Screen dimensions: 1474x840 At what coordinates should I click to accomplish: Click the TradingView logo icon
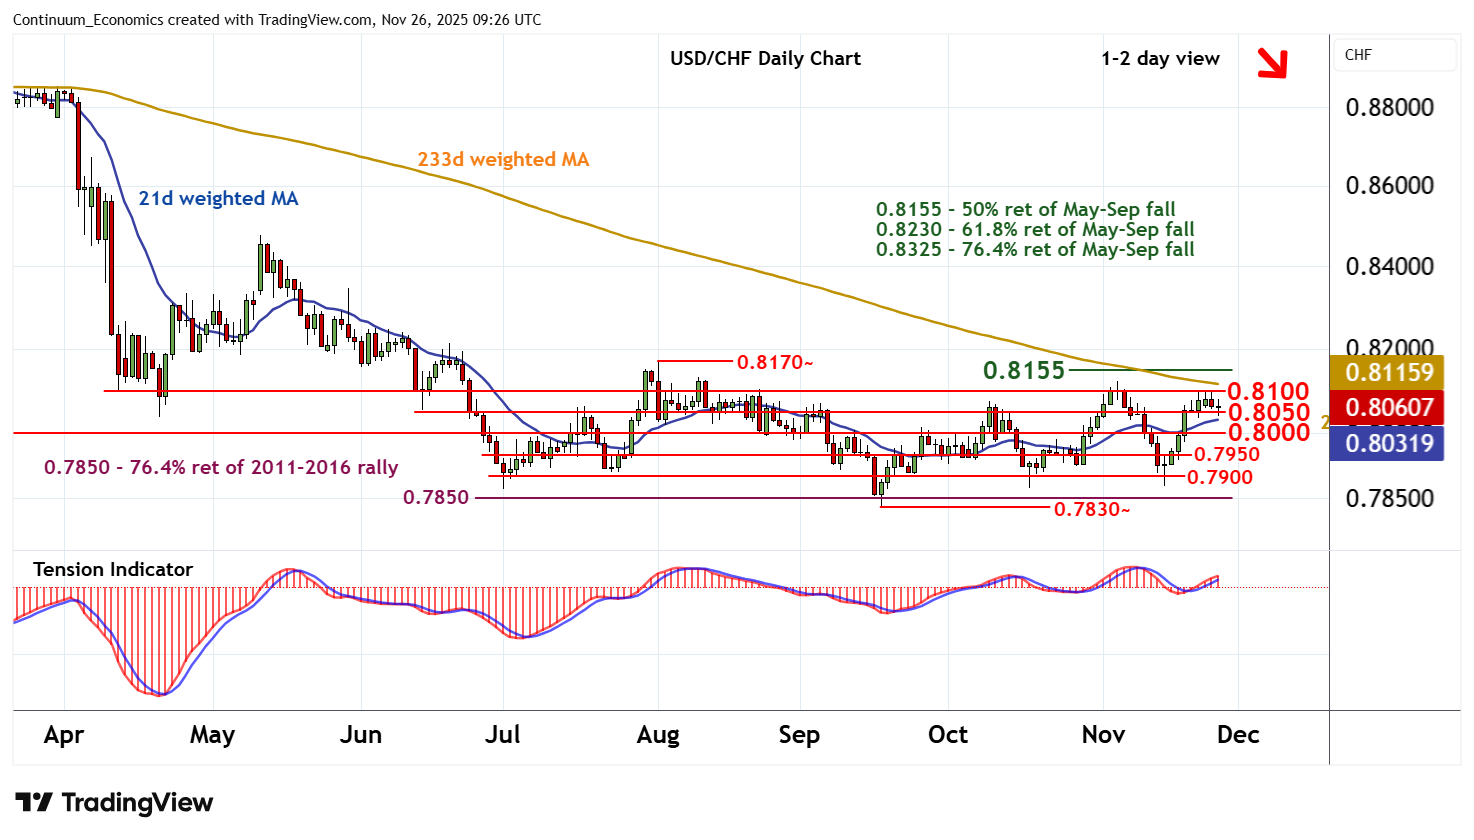34,803
